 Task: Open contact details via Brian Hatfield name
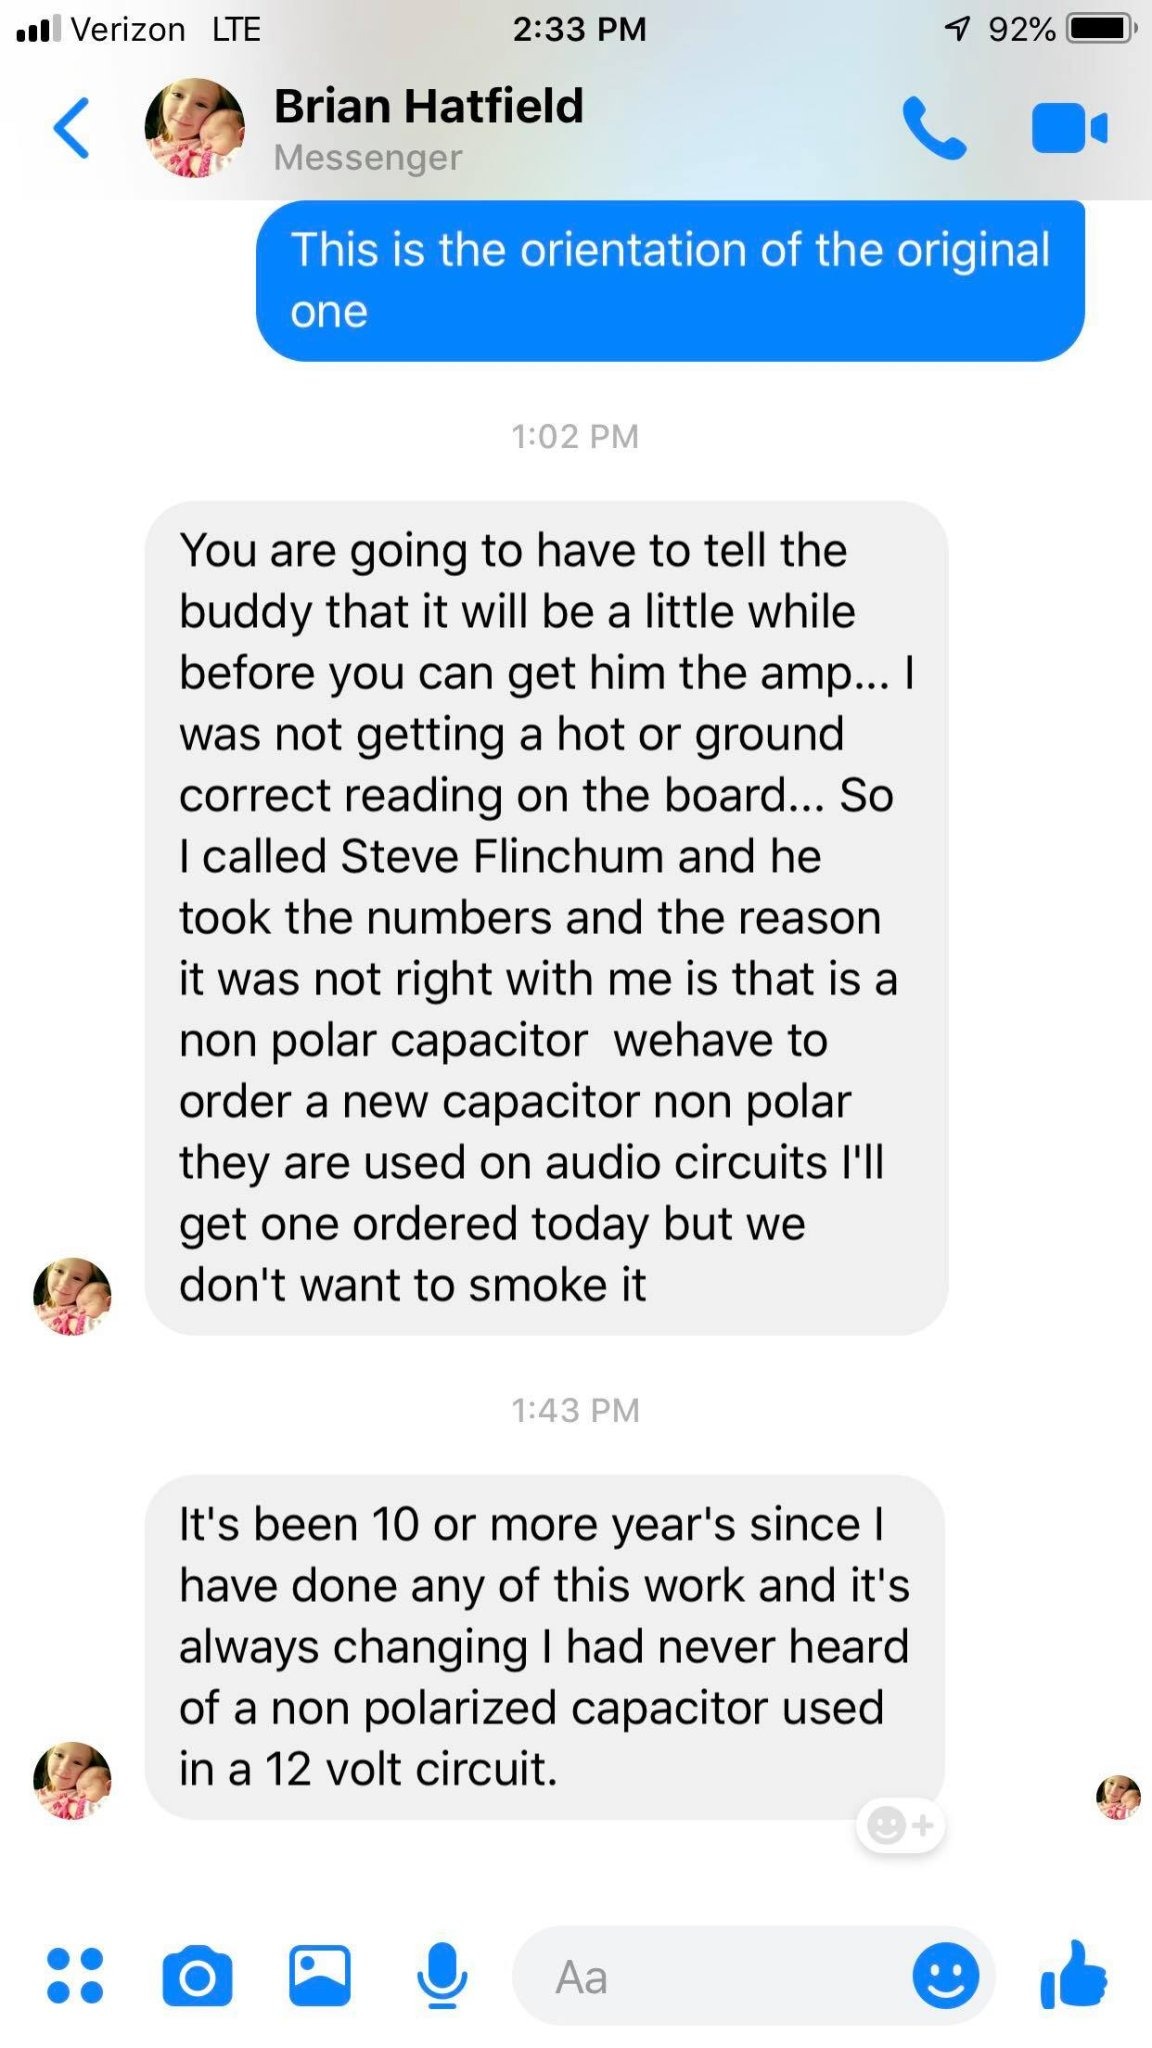(428, 106)
